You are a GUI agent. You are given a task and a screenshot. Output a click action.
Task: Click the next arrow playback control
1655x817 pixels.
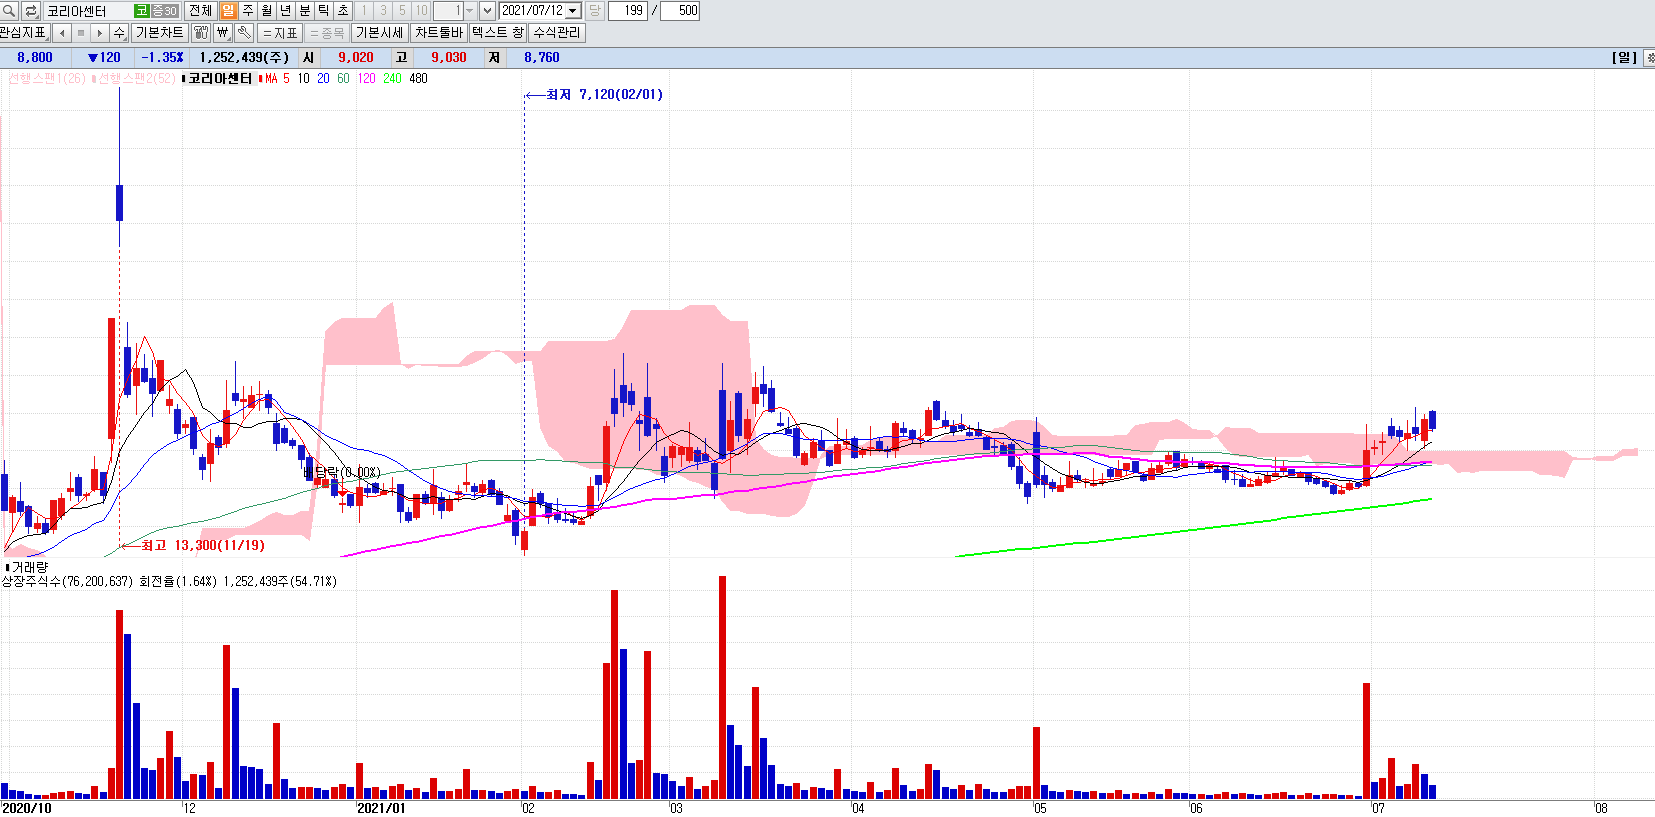[x=99, y=33]
